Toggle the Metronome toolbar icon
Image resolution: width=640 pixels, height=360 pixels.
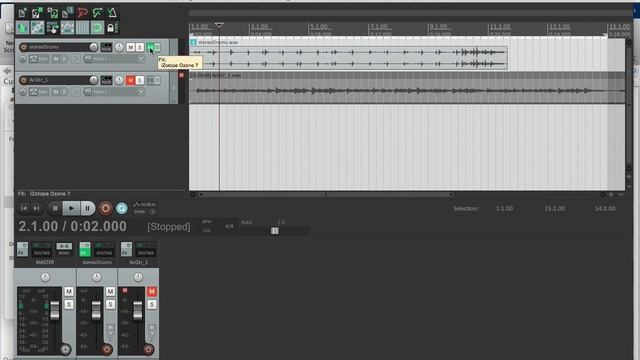(x=112, y=13)
